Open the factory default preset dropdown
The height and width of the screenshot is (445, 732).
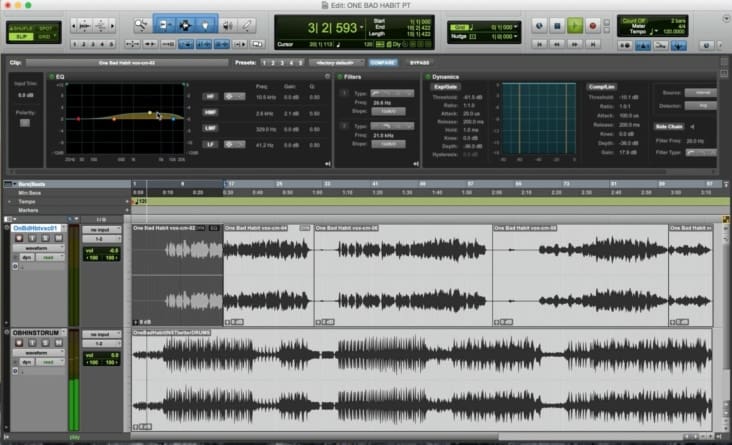[x=337, y=63]
